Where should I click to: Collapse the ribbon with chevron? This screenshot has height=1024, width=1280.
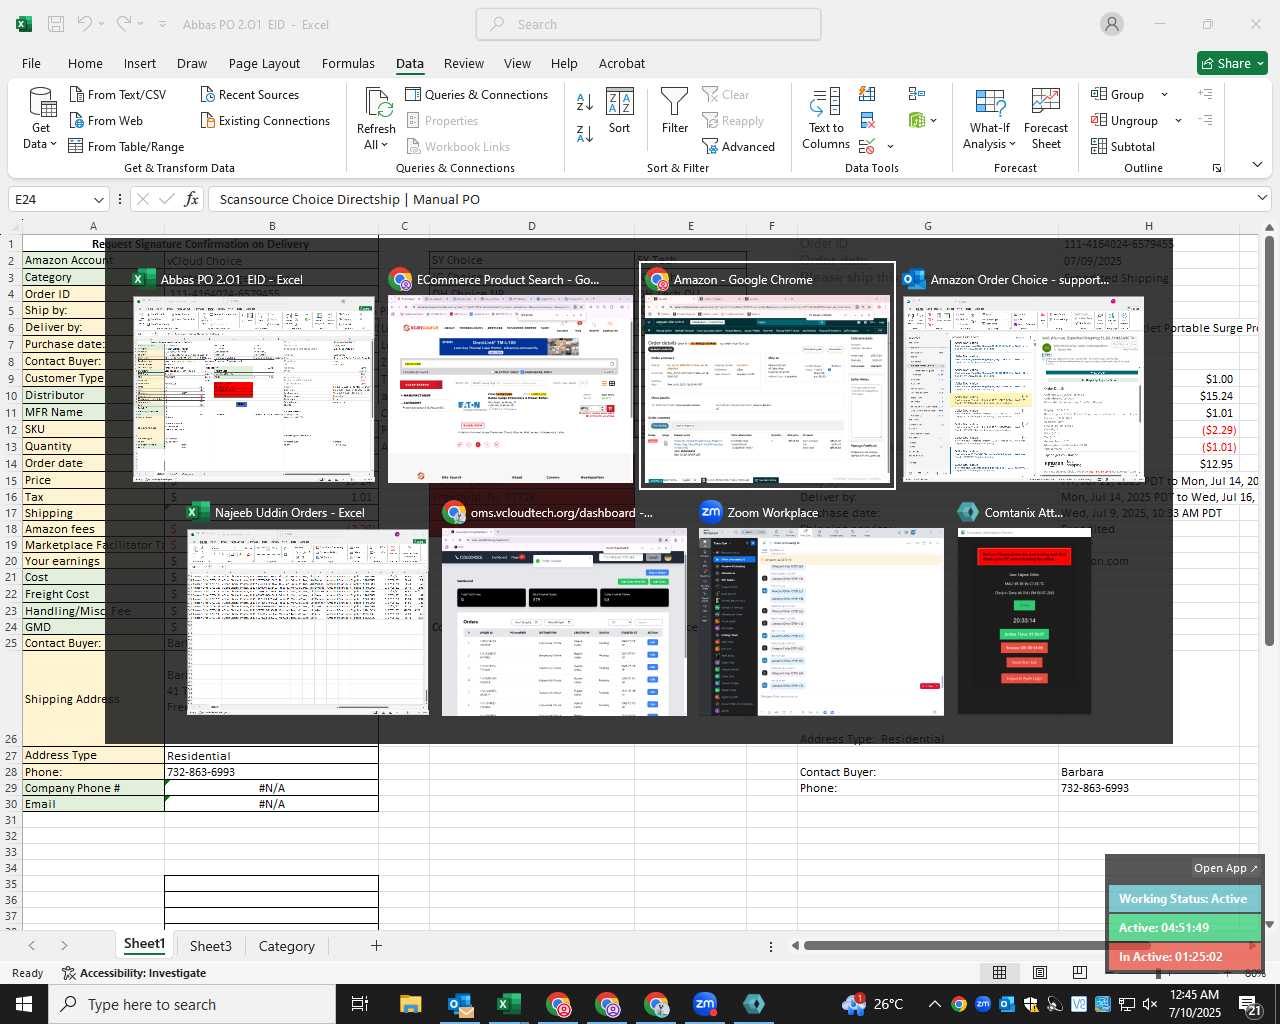click(x=1257, y=165)
